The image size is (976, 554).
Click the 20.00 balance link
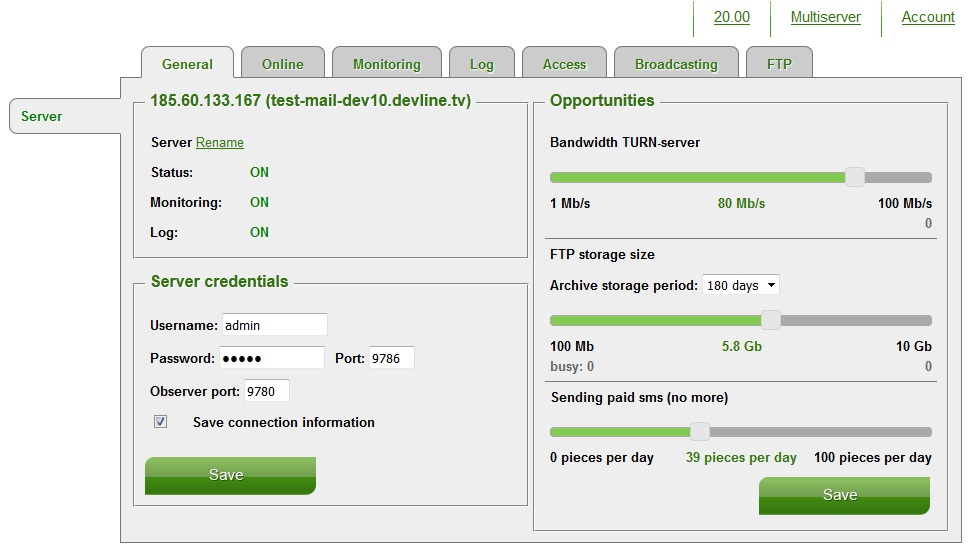click(731, 17)
